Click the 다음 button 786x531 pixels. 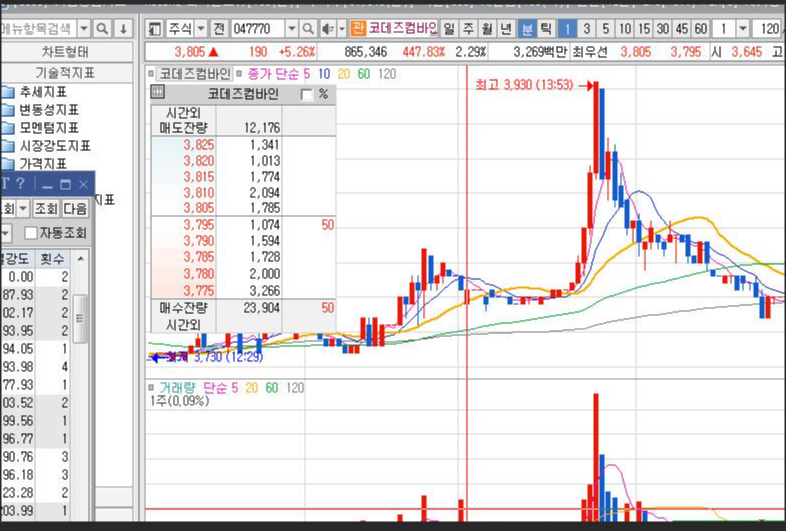(x=76, y=209)
